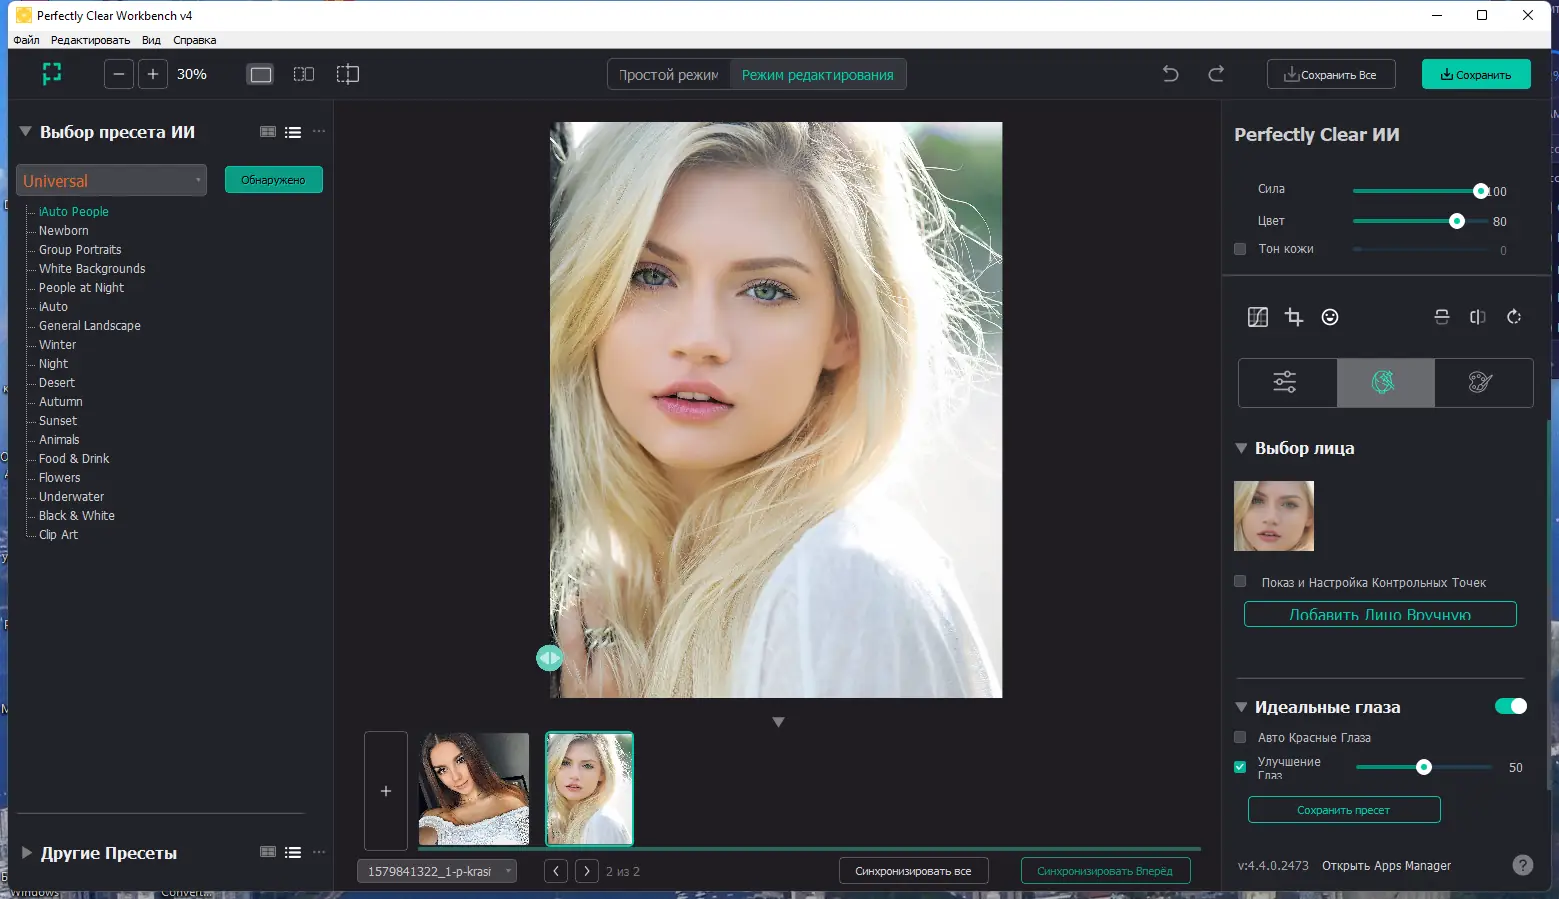Click the Обнаружено button

tap(273, 180)
